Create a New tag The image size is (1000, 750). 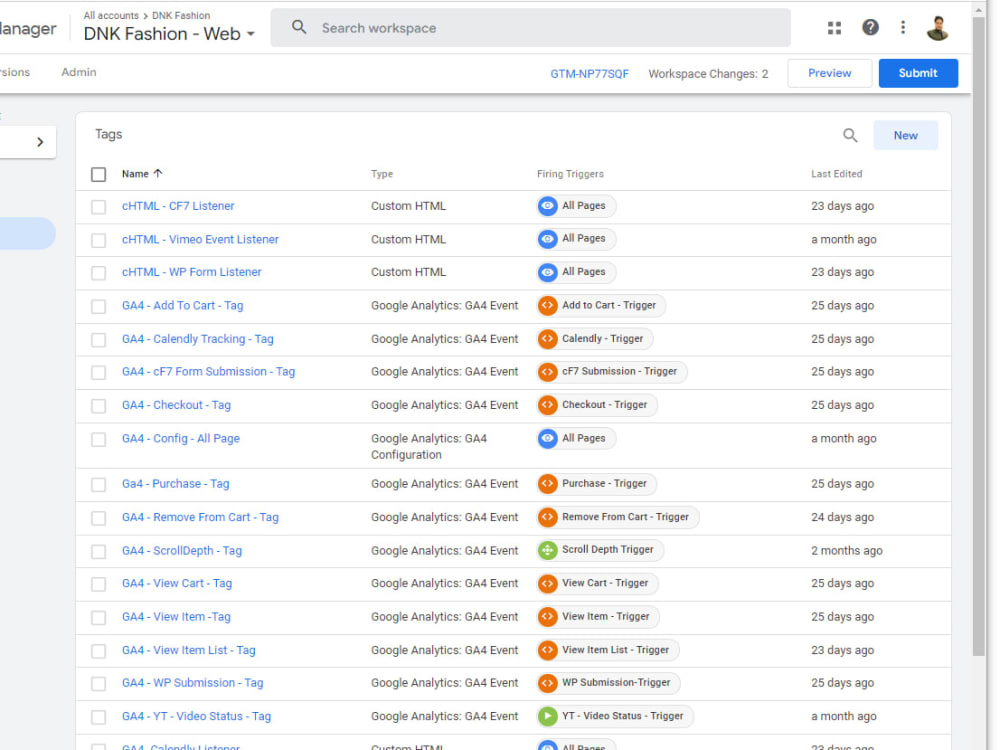(x=905, y=135)
